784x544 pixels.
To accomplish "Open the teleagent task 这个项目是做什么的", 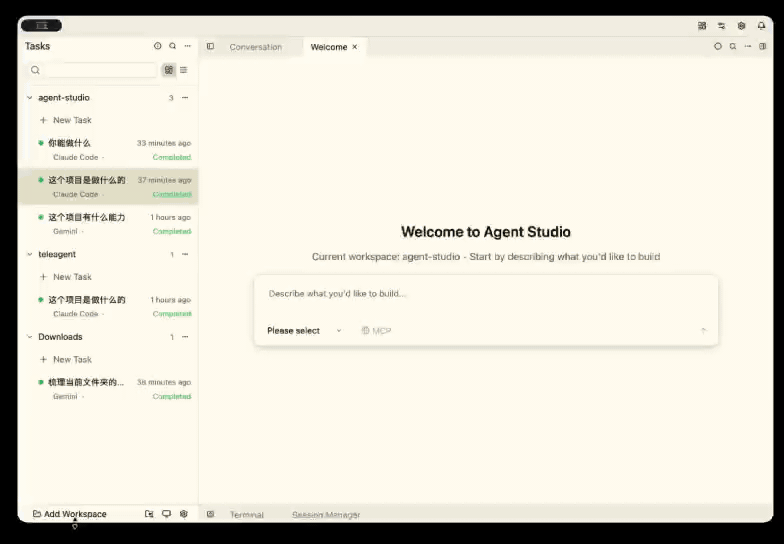I will click(108, 306).
